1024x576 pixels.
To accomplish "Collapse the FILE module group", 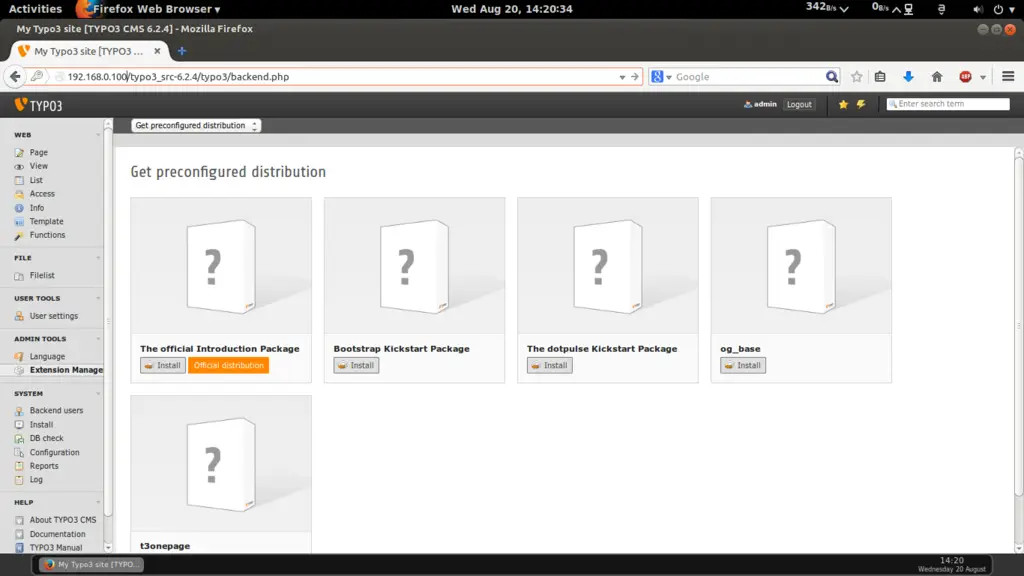I will click(x=98, y=258).
